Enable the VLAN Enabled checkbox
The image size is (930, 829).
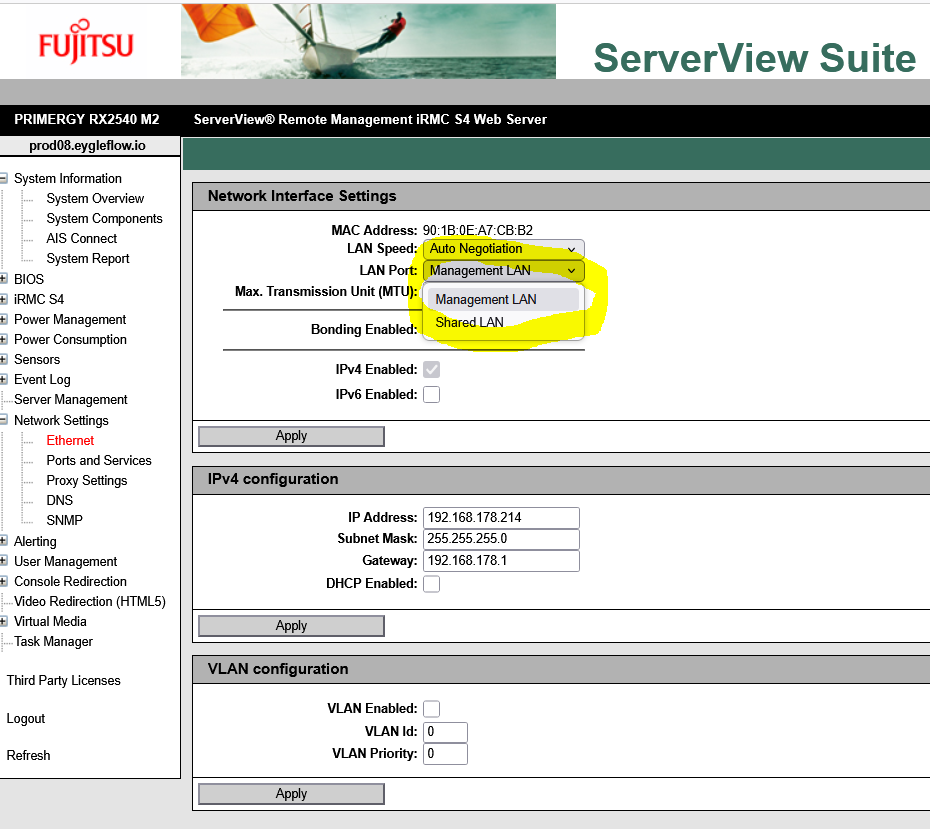click(x=432, y=709)
